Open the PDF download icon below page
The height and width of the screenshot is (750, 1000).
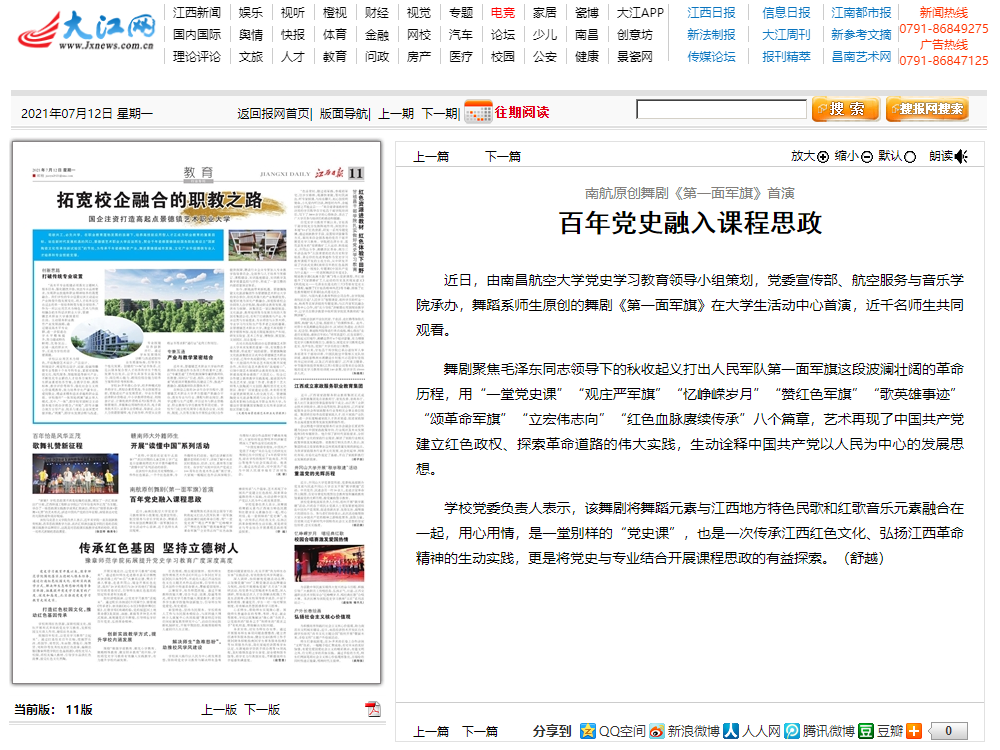373,709
